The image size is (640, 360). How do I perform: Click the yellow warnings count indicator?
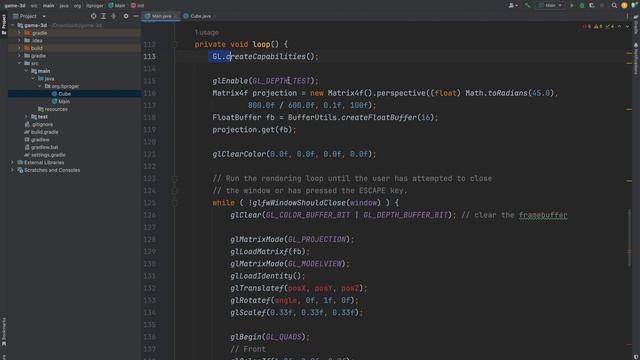coord(598,27)
